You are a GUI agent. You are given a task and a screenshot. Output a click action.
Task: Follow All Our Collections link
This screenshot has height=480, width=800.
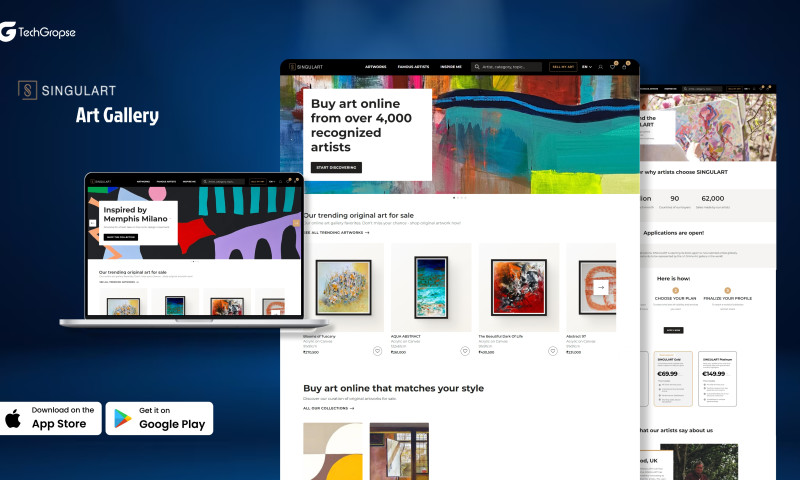(x=328, y=409)
